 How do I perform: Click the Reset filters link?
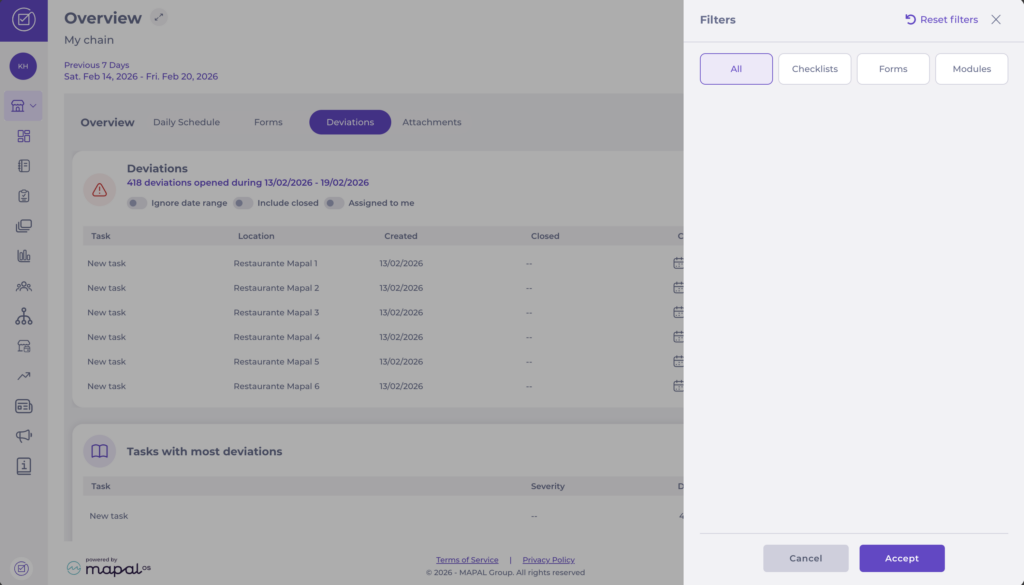(x=941, y=20)
